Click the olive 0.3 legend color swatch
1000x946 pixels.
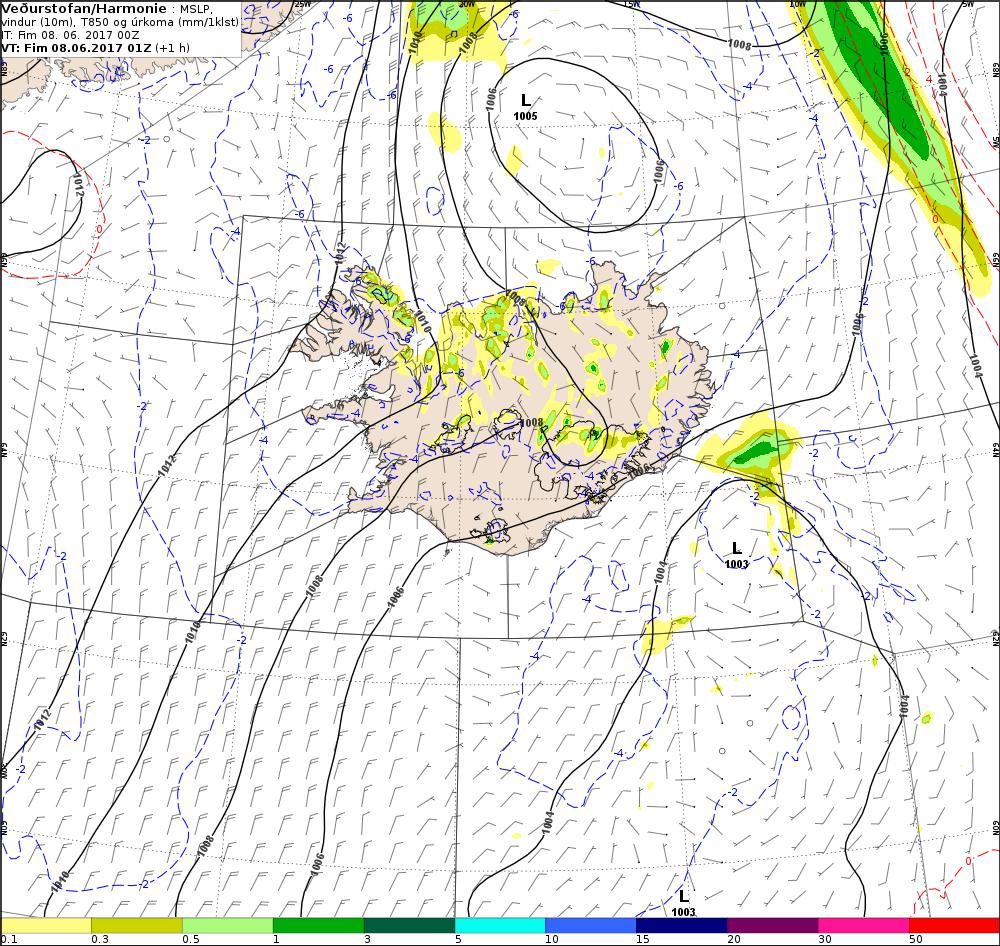[136, 925]
